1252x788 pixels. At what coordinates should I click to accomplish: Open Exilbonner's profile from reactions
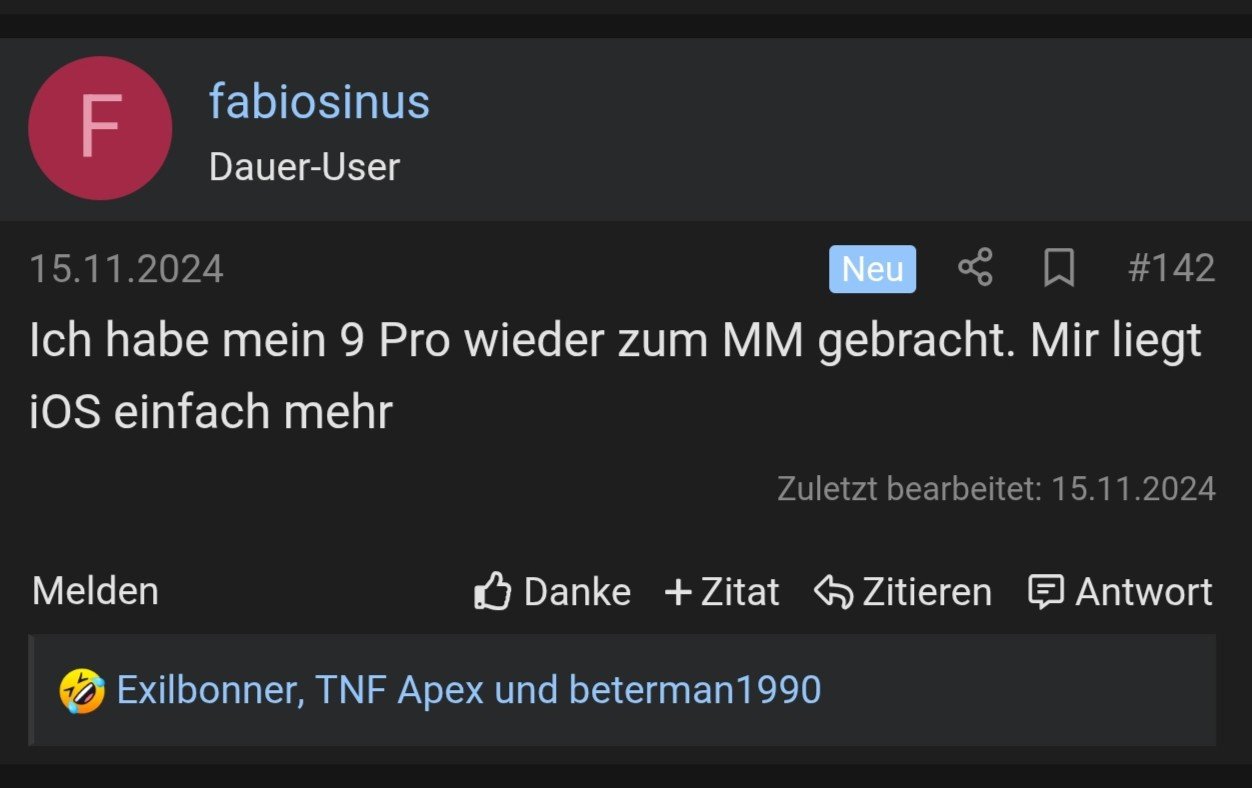coord(210,690)
